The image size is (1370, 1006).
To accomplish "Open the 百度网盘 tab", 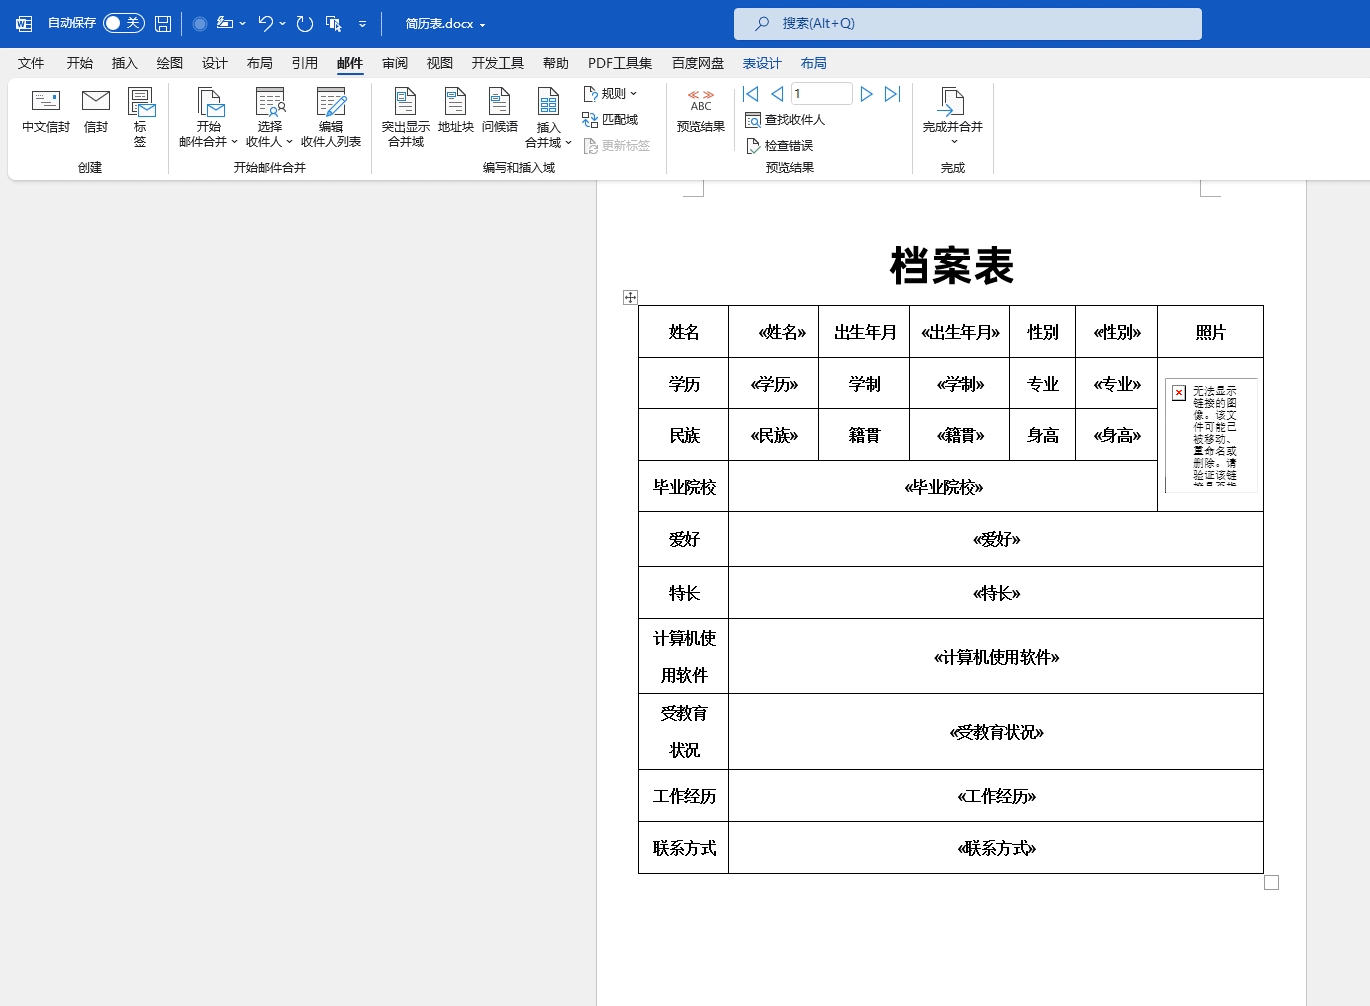I will pyautogui.click(x=698, y=63).
